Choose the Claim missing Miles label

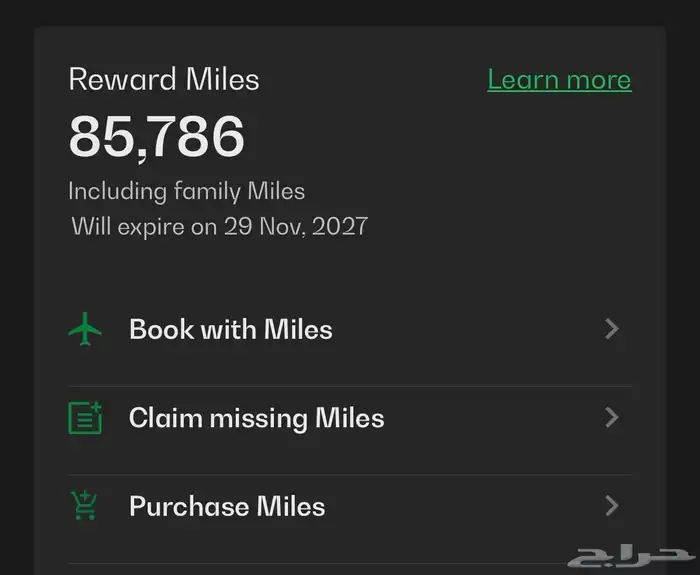(x=256, y=418)
